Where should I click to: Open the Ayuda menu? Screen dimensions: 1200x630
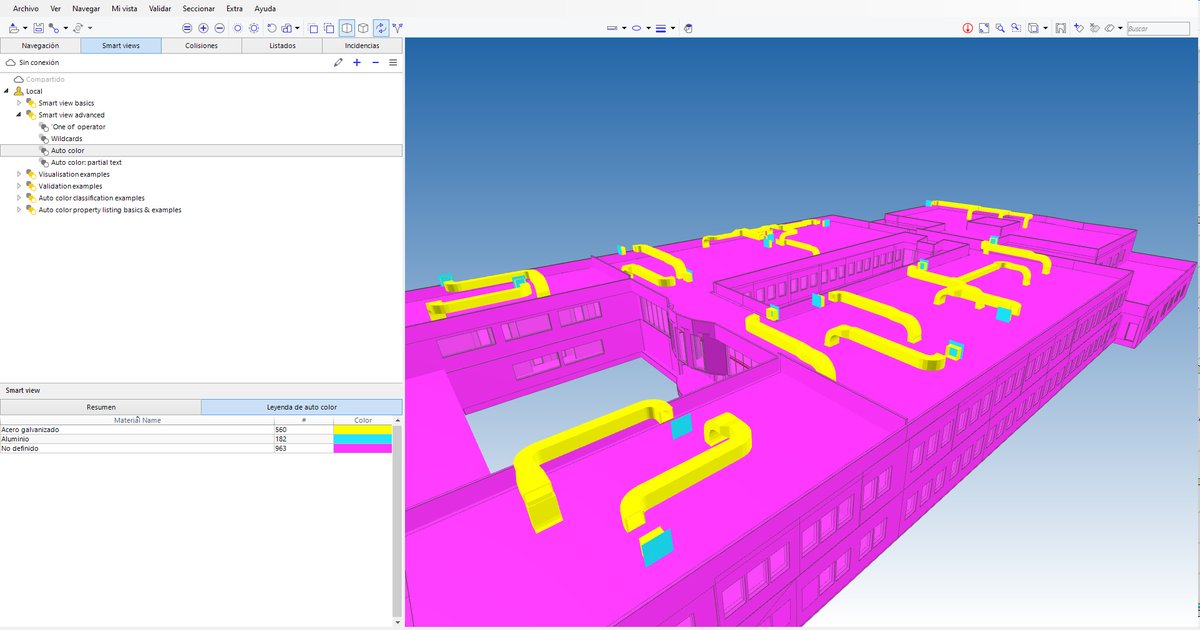(x=265, y=8)
